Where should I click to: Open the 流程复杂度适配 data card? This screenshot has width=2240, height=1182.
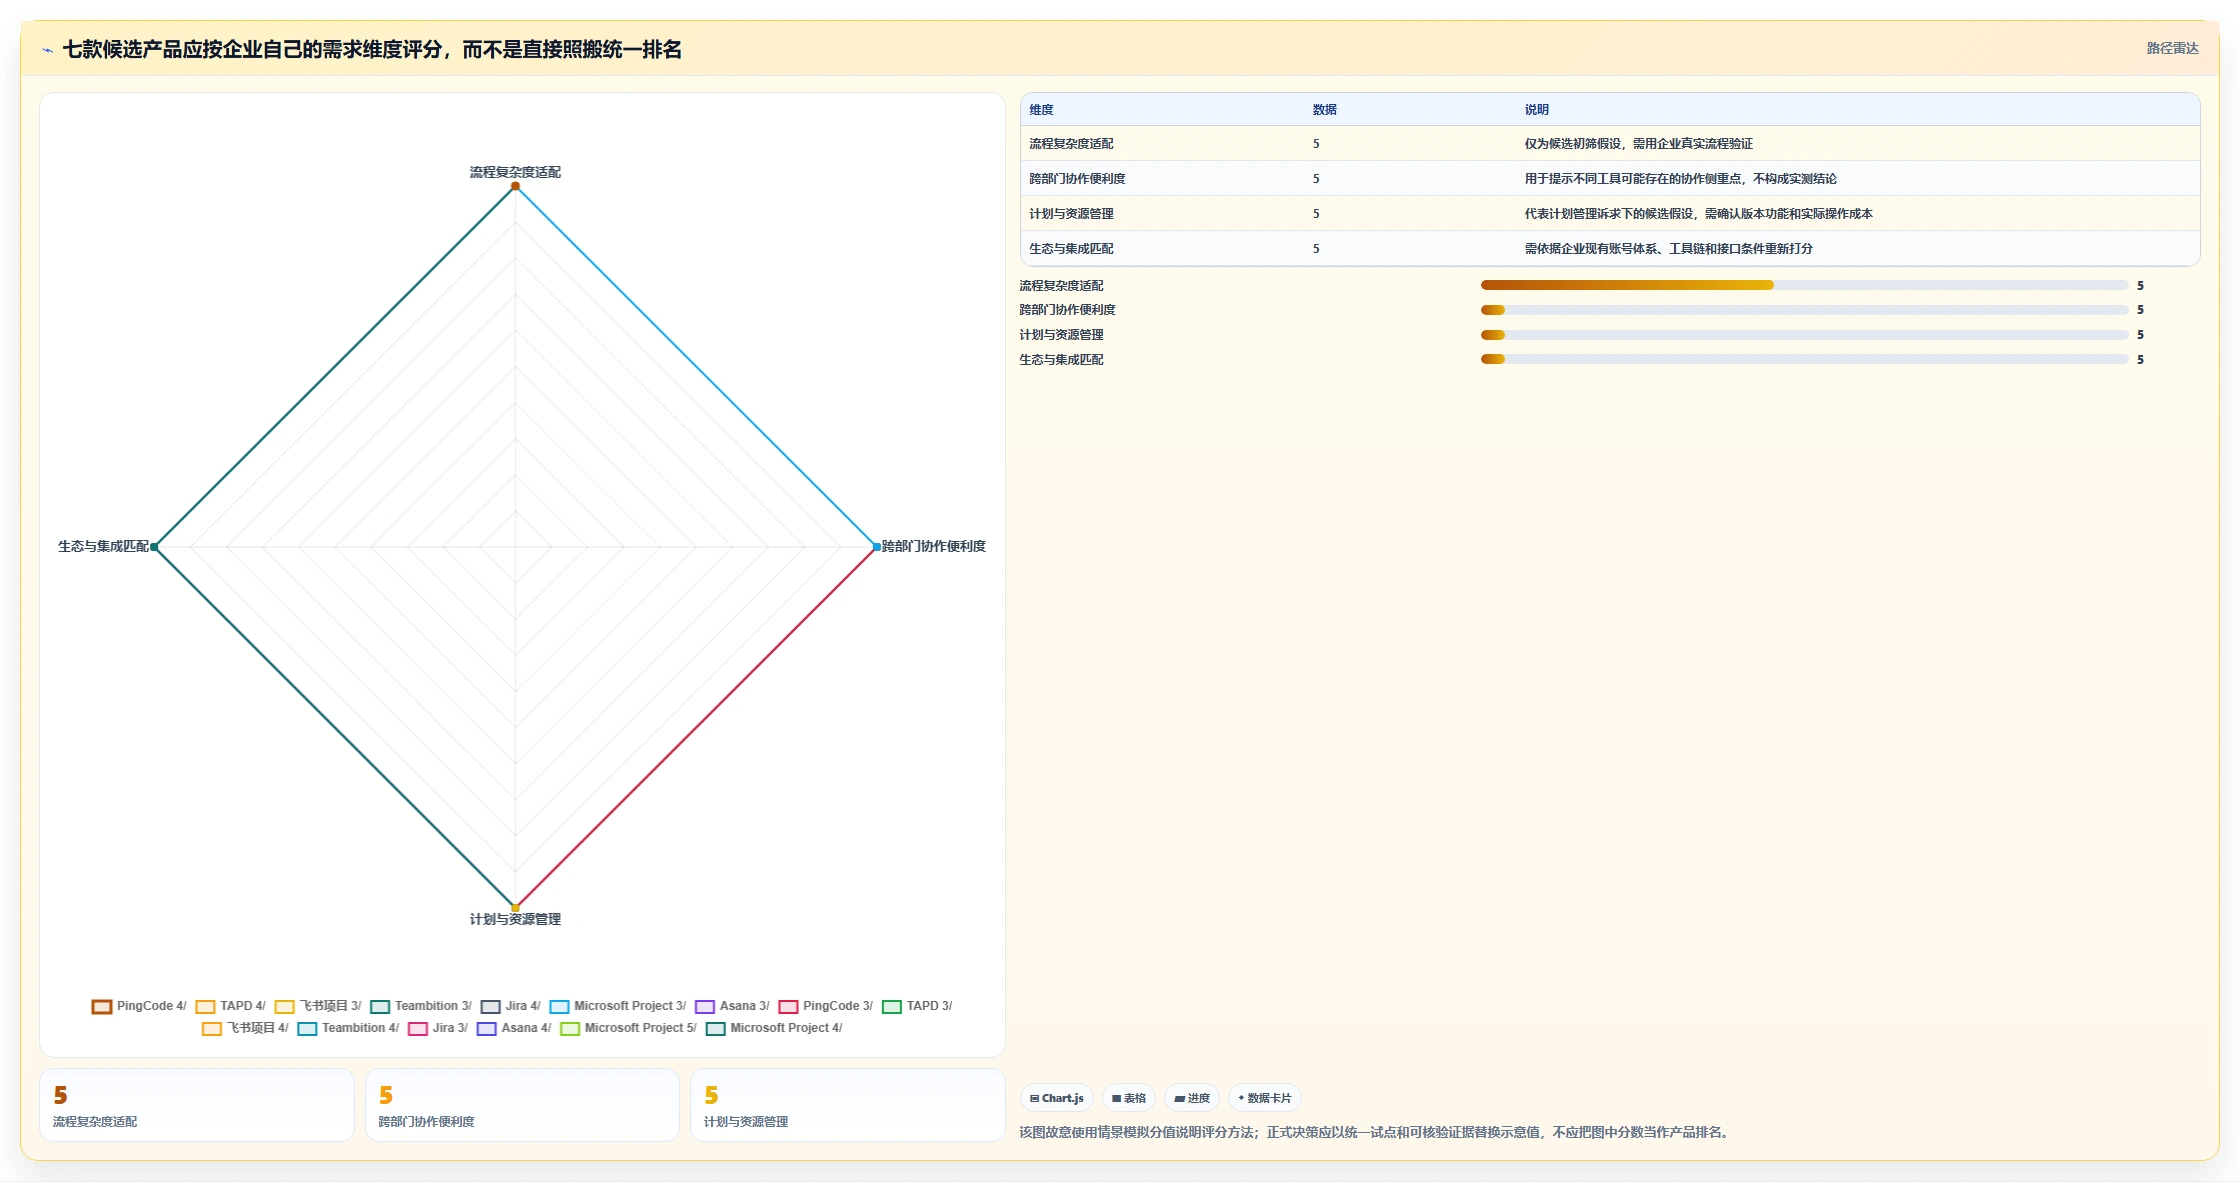point(197,1105)
